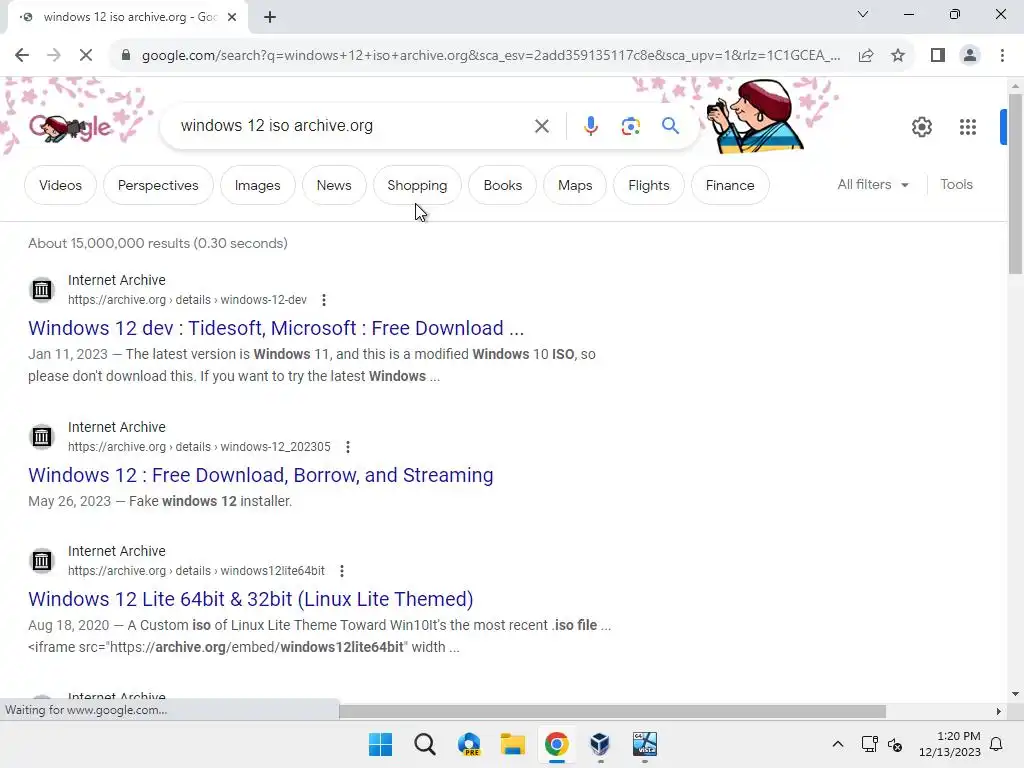View site security lock info
Screen dimensions: 1024x768
126,55
